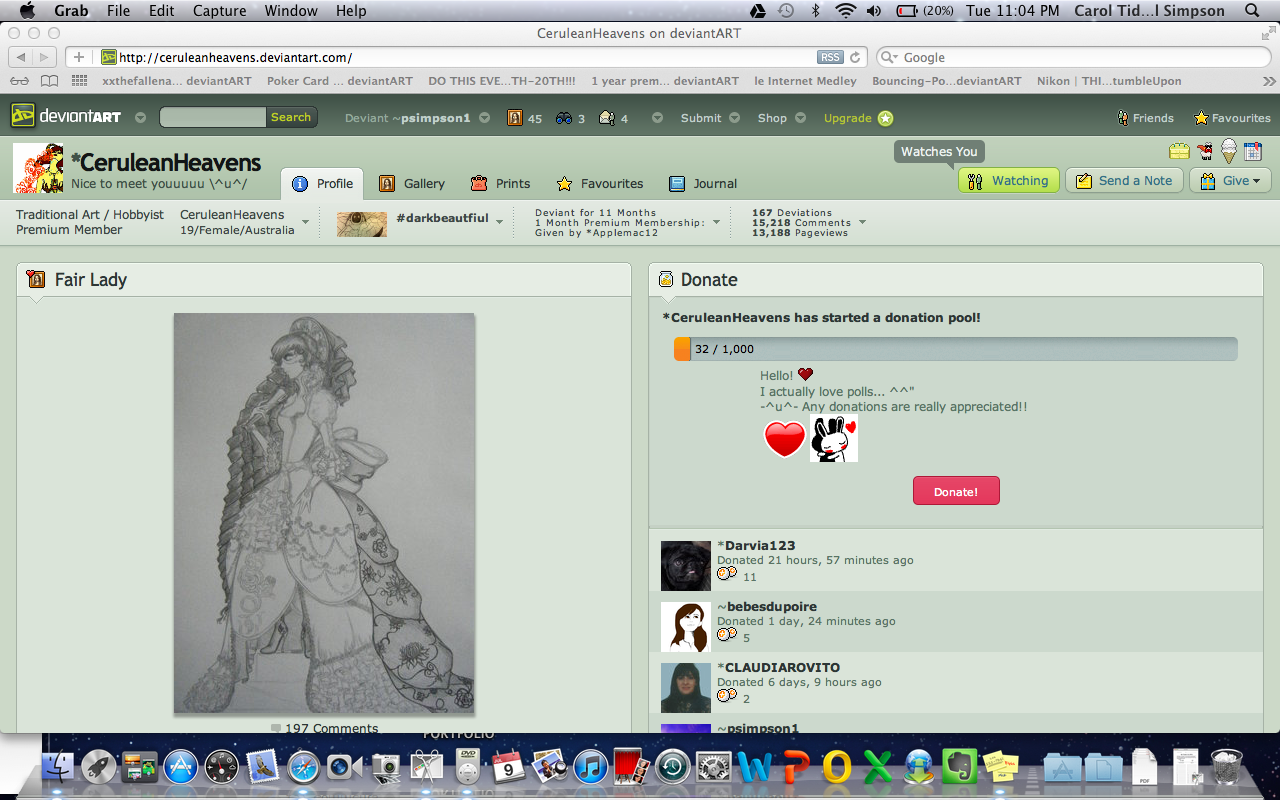
Task: Click the Upgrade star icon
Action: tap(886, 118)
